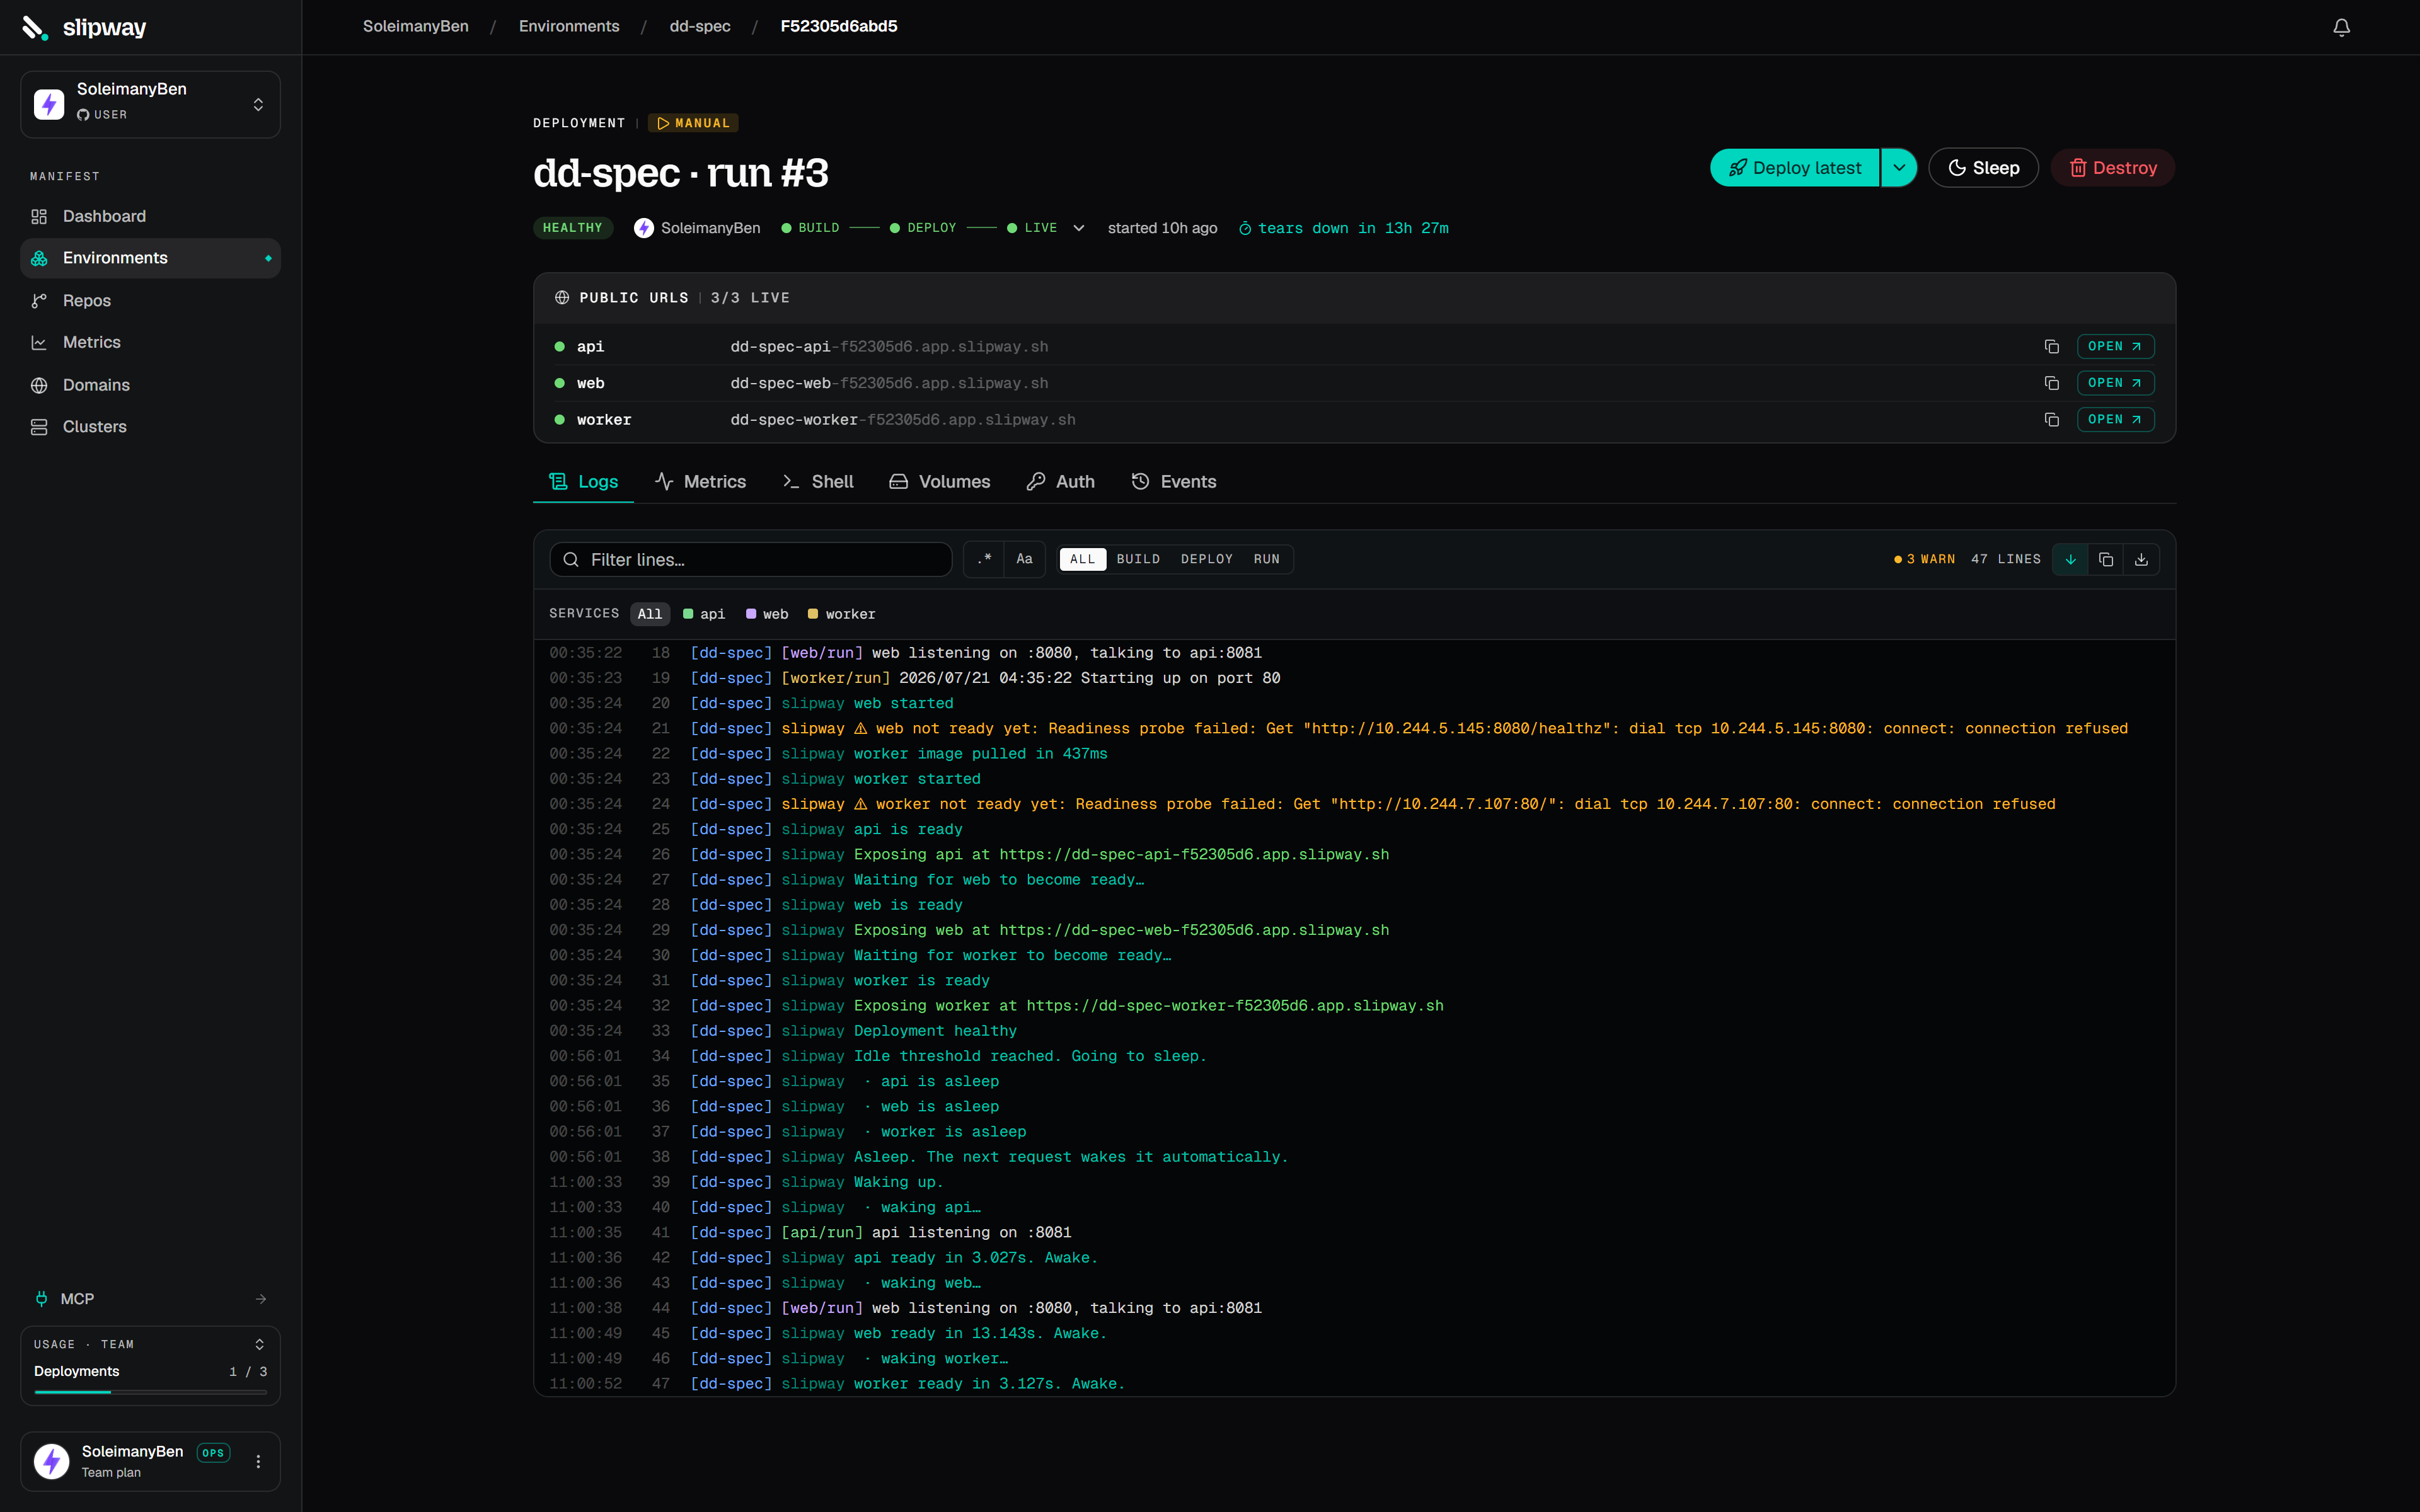Click the Deployments usage progress bar
The image size is (2420, 1512).
(x=150, y=1391)
